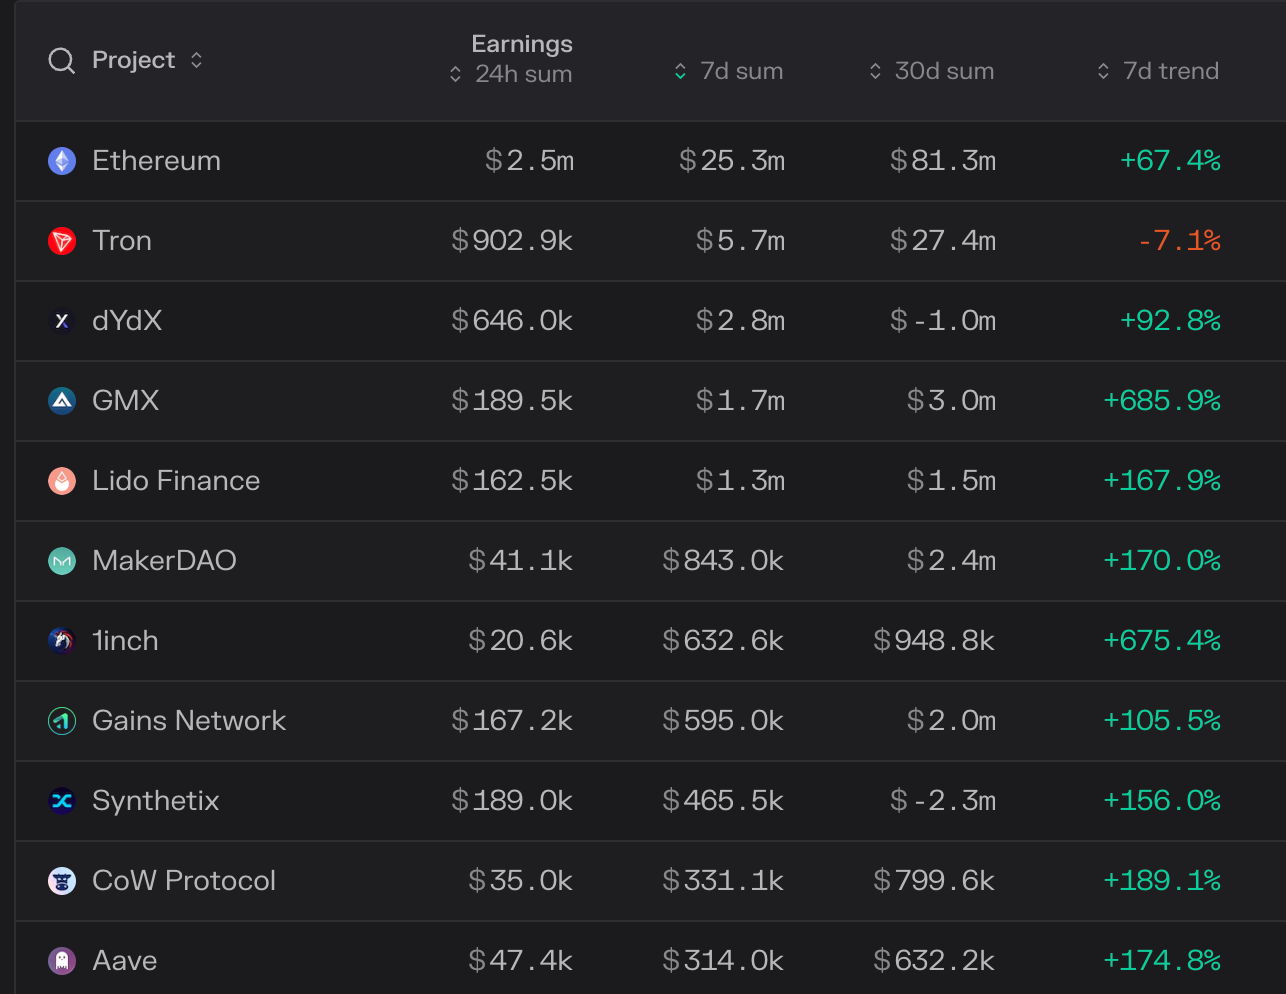Open the Gains Network project name

point(189,721)
